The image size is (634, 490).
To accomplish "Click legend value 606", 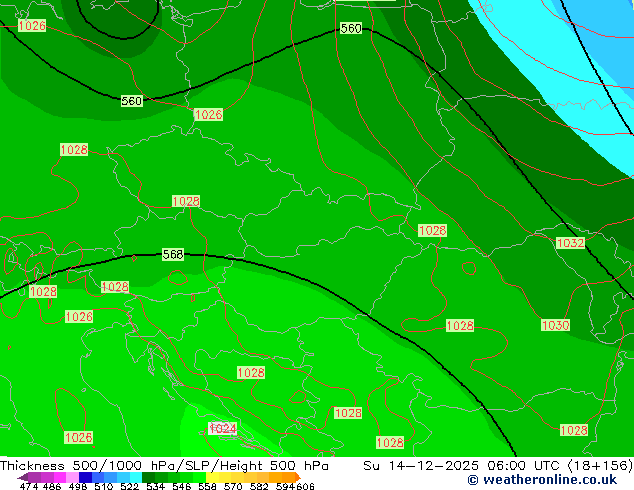I will (305, 486).
